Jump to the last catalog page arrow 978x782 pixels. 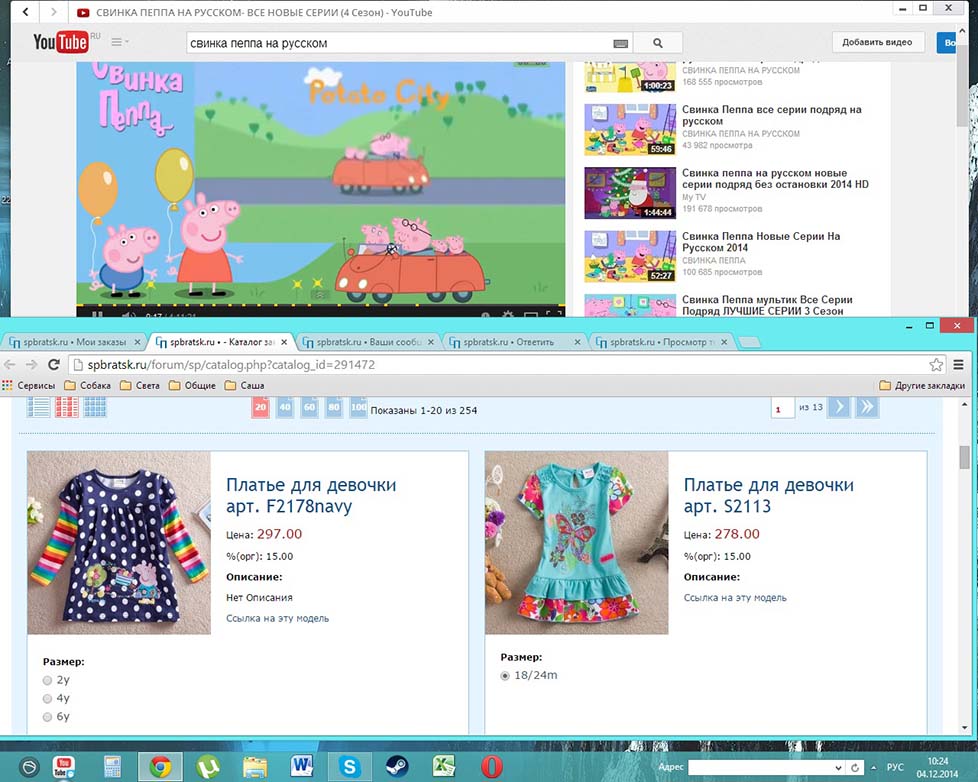tap(866, 407)
